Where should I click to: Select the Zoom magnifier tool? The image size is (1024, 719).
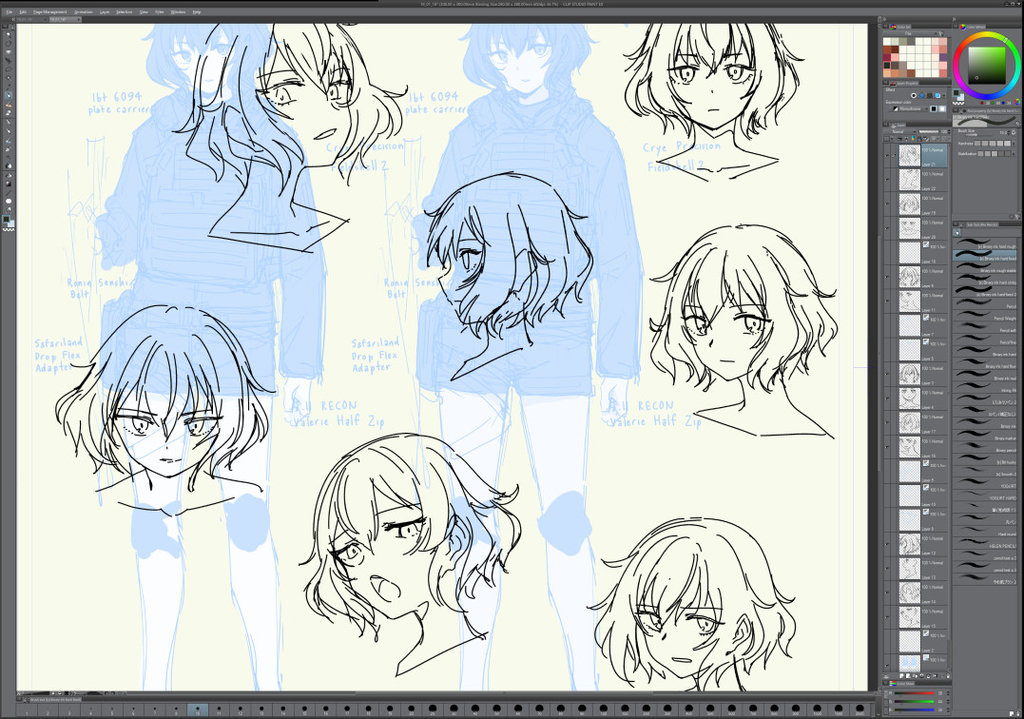8,35
